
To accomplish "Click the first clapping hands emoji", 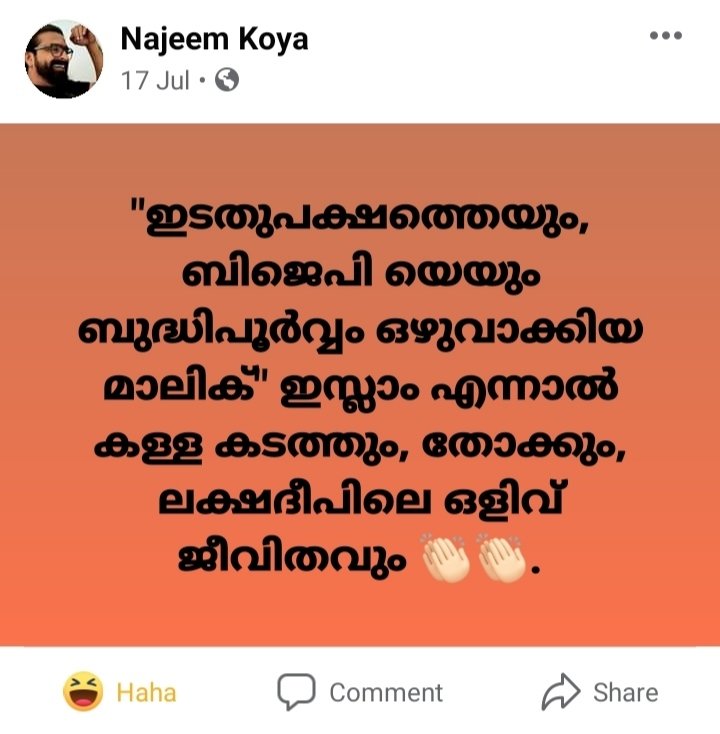I will pyautogui.click(x=445, y=557).
